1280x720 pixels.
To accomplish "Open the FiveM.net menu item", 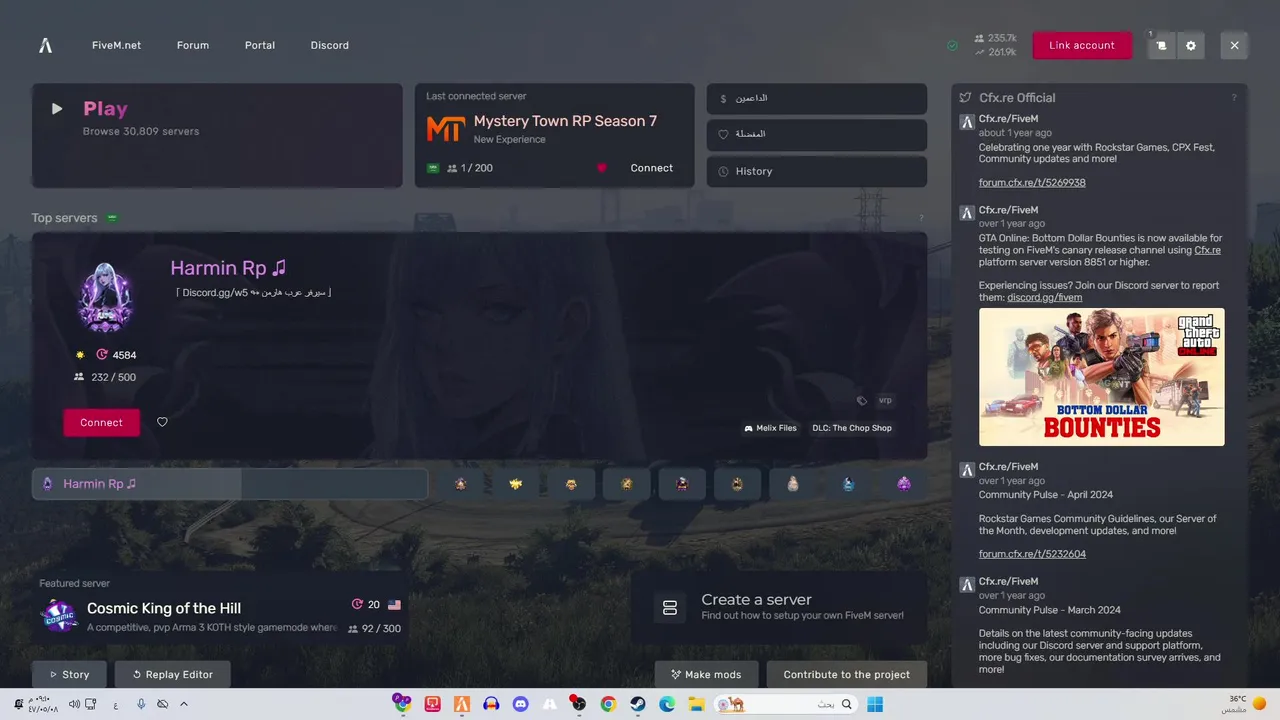I will [116, 45].
